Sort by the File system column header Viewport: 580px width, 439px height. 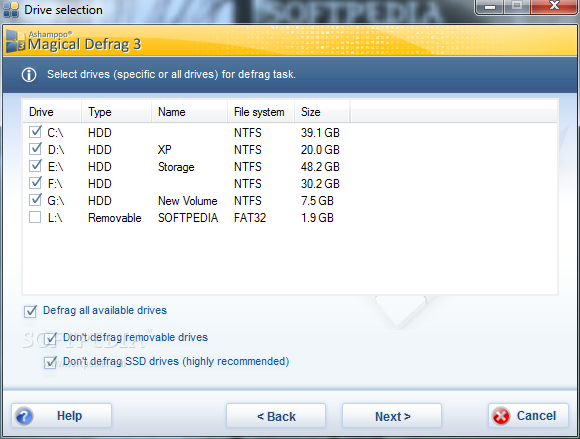(x=261, y=112)
